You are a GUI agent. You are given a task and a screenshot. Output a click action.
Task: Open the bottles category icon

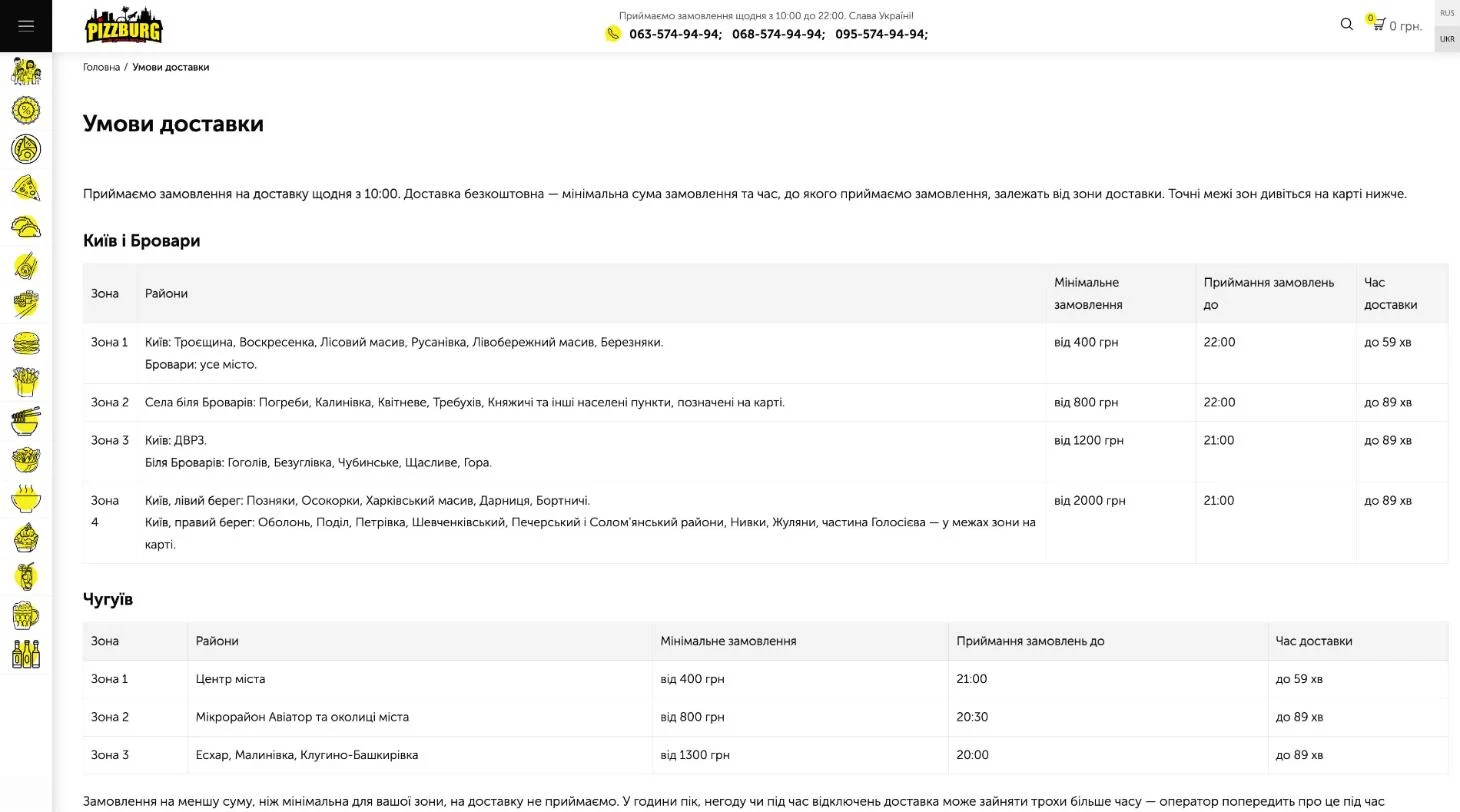pyautogui.click(x=26, y=654)
